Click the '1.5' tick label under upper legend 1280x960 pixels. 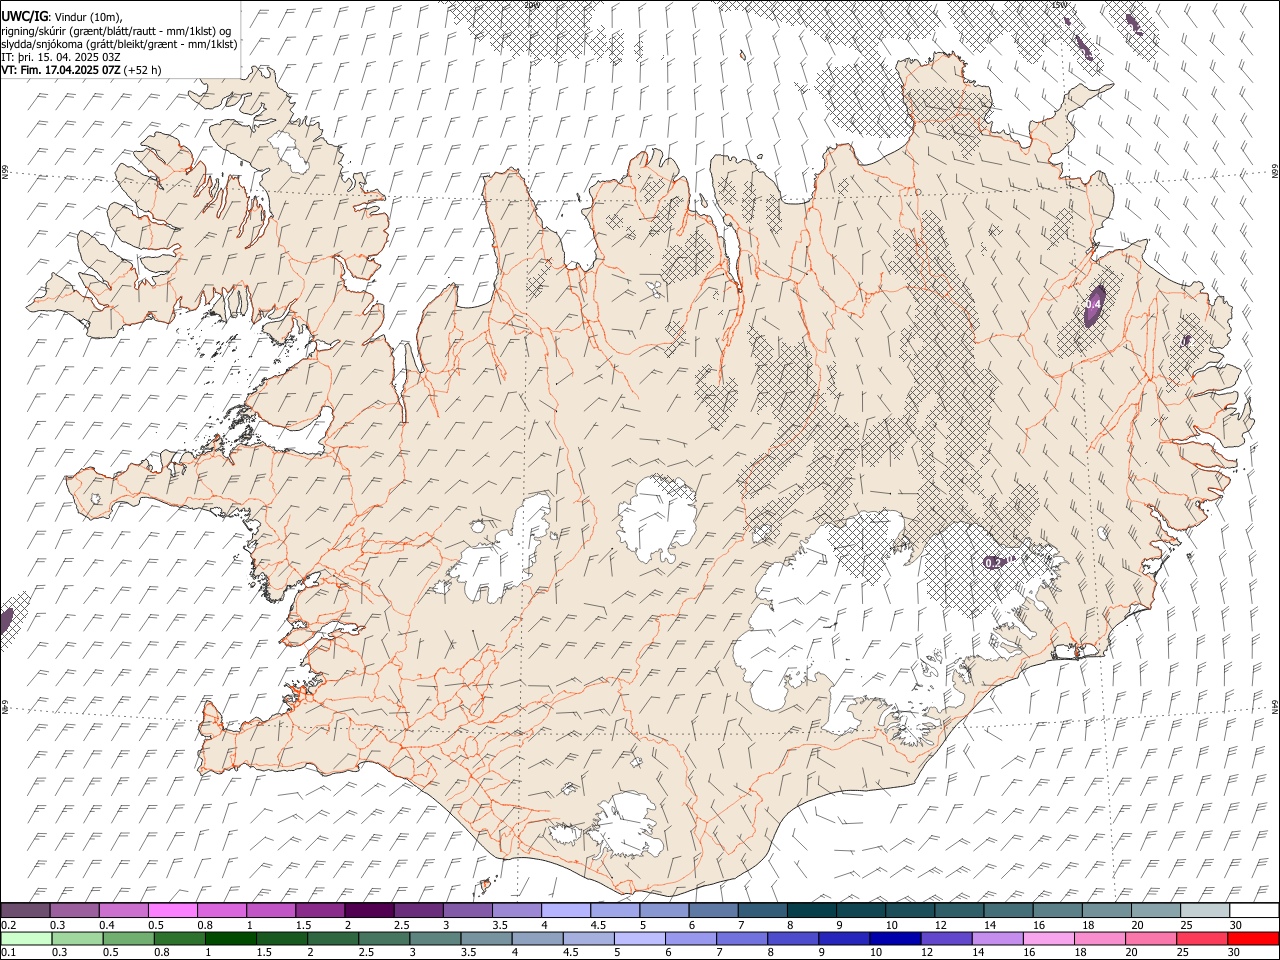click(302, 925)
